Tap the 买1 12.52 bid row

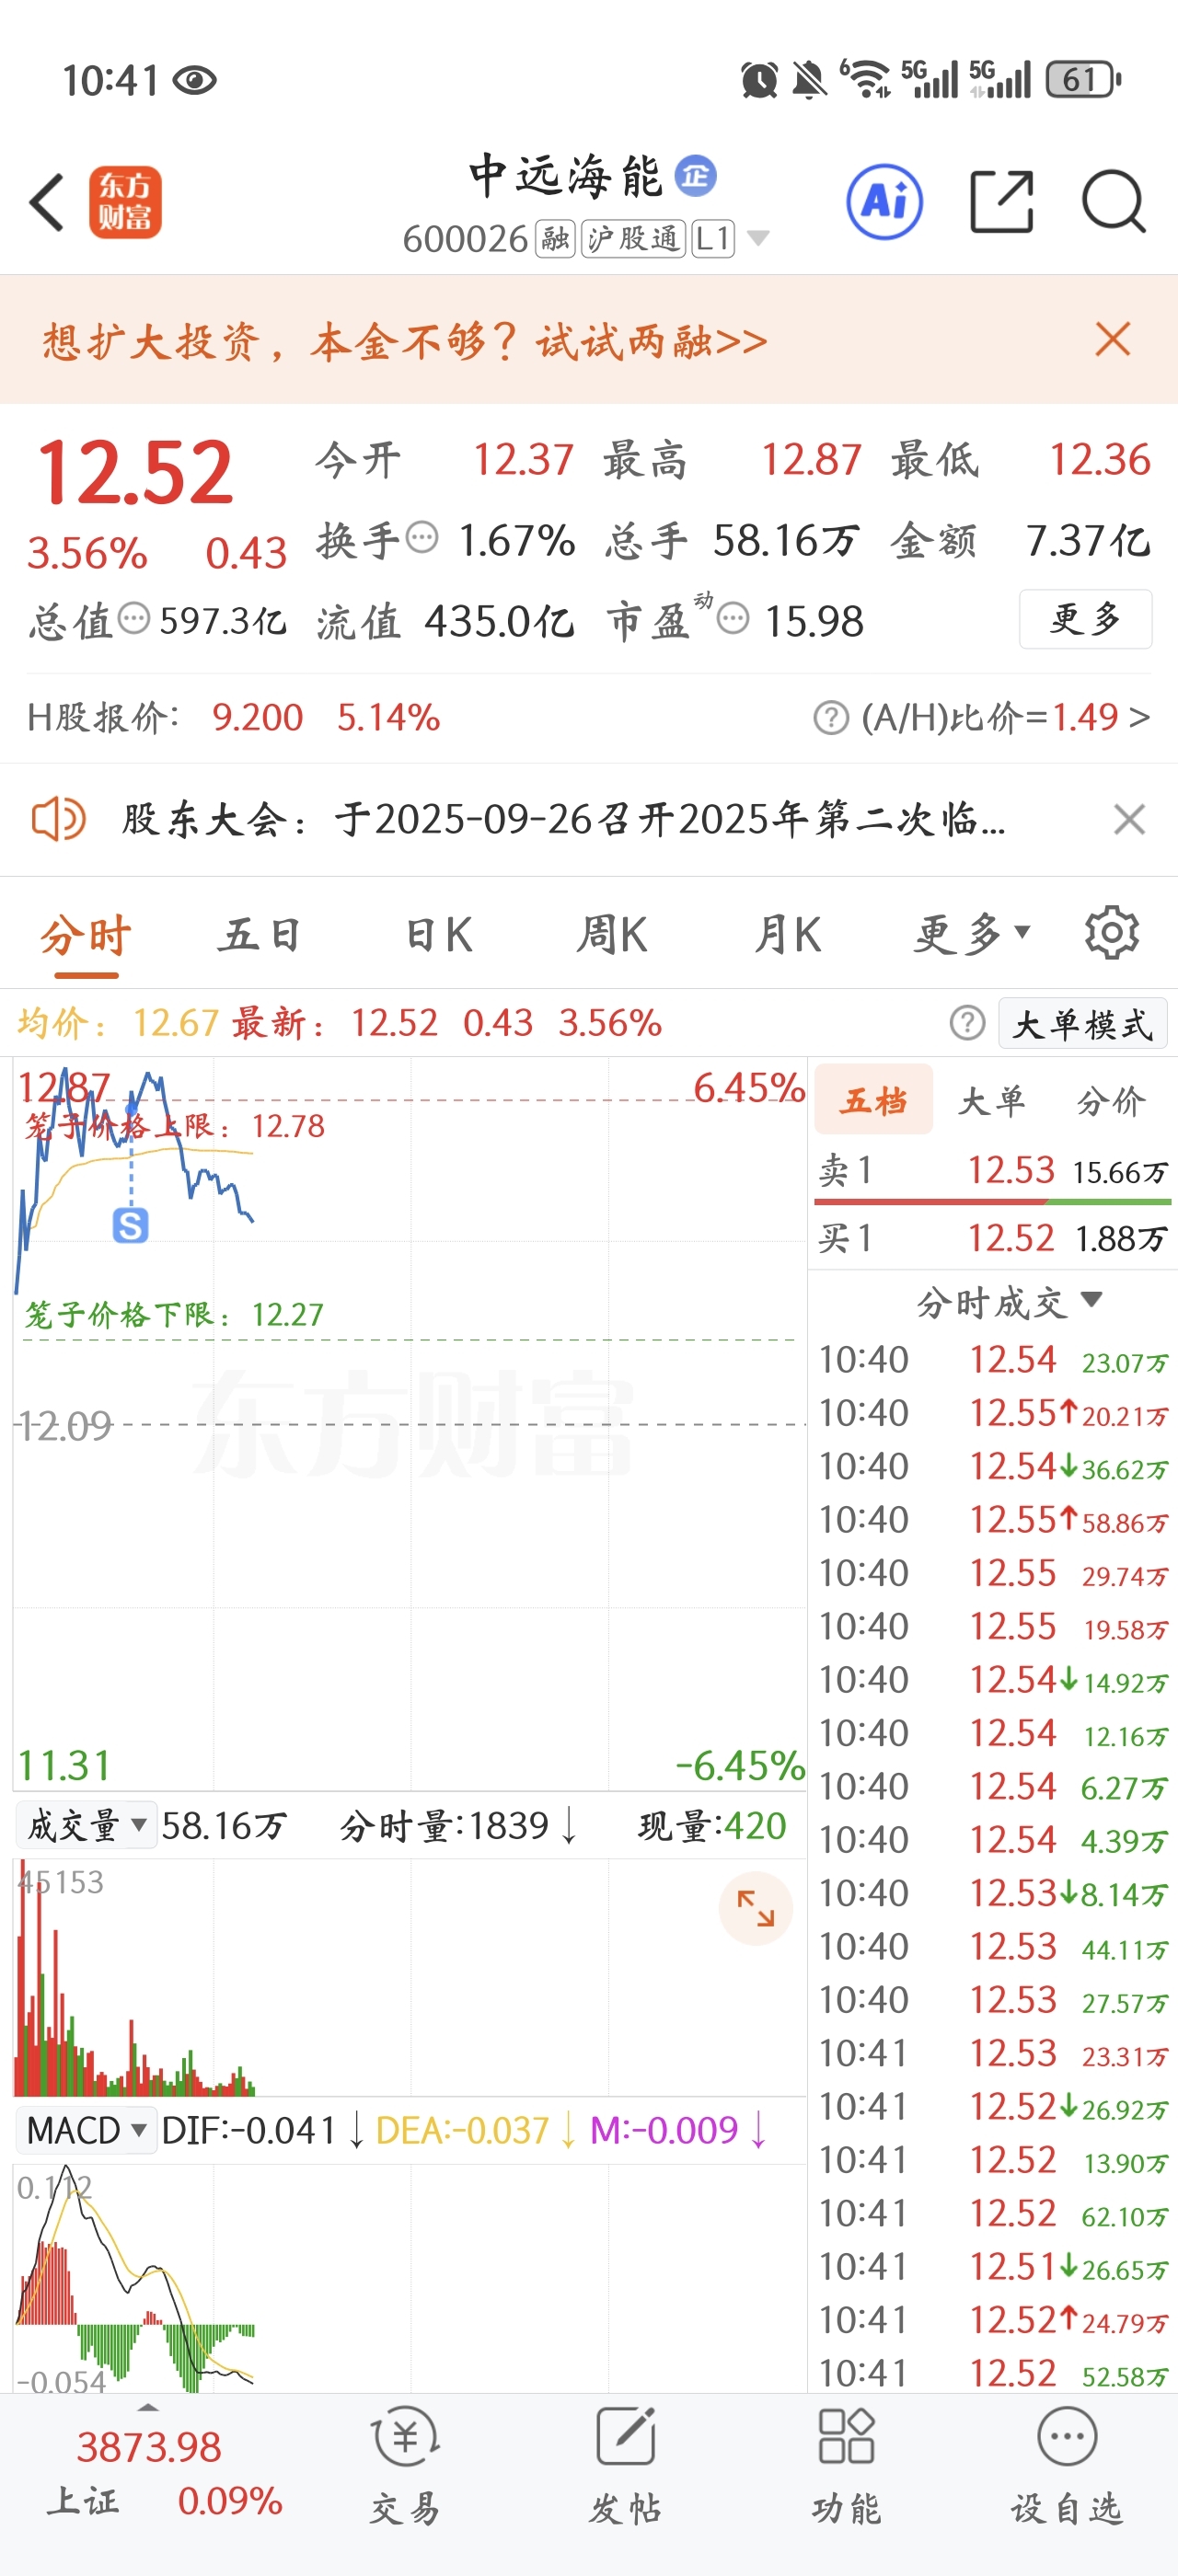[x=992, y=1238]
